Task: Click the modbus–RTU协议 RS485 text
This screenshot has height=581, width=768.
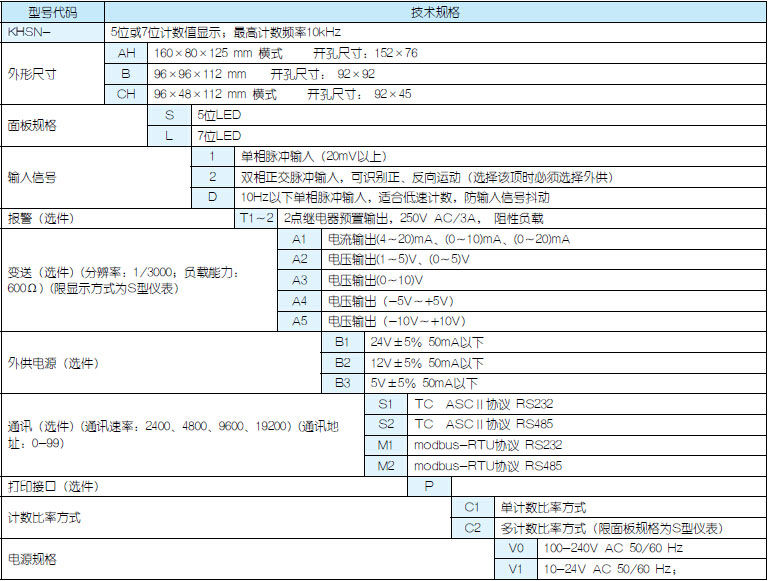Action: (488, 465)
